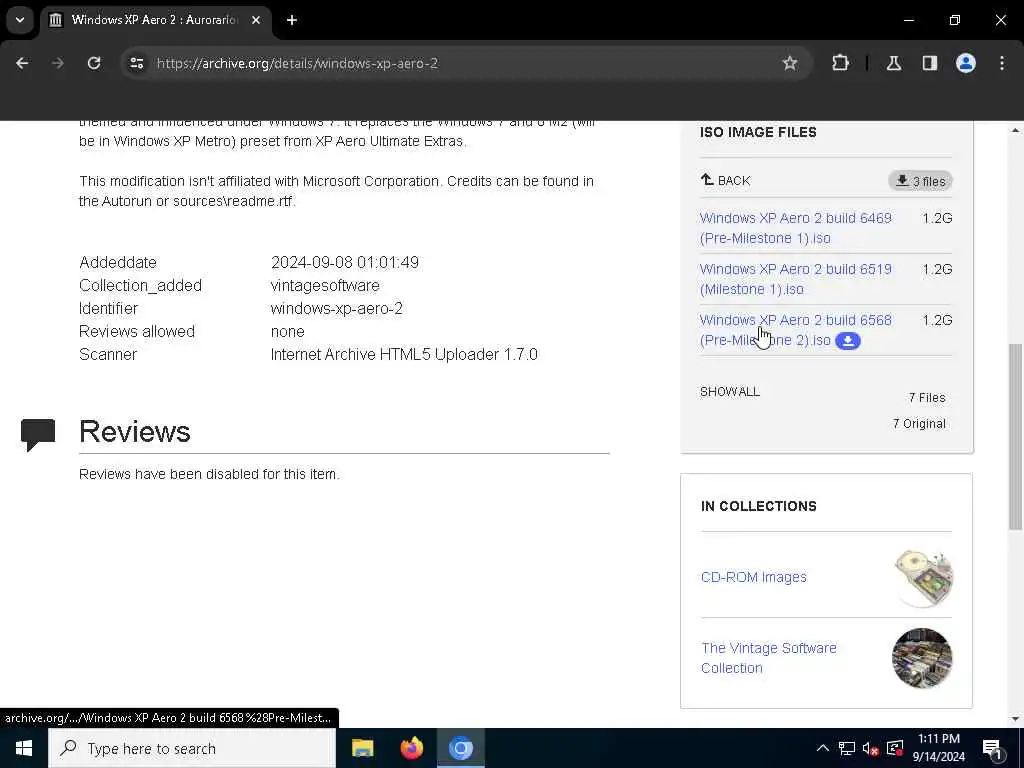1024x768 pixels.
Task: Open The Vintage Software Collection link
Action: click(x=769, y=658)
